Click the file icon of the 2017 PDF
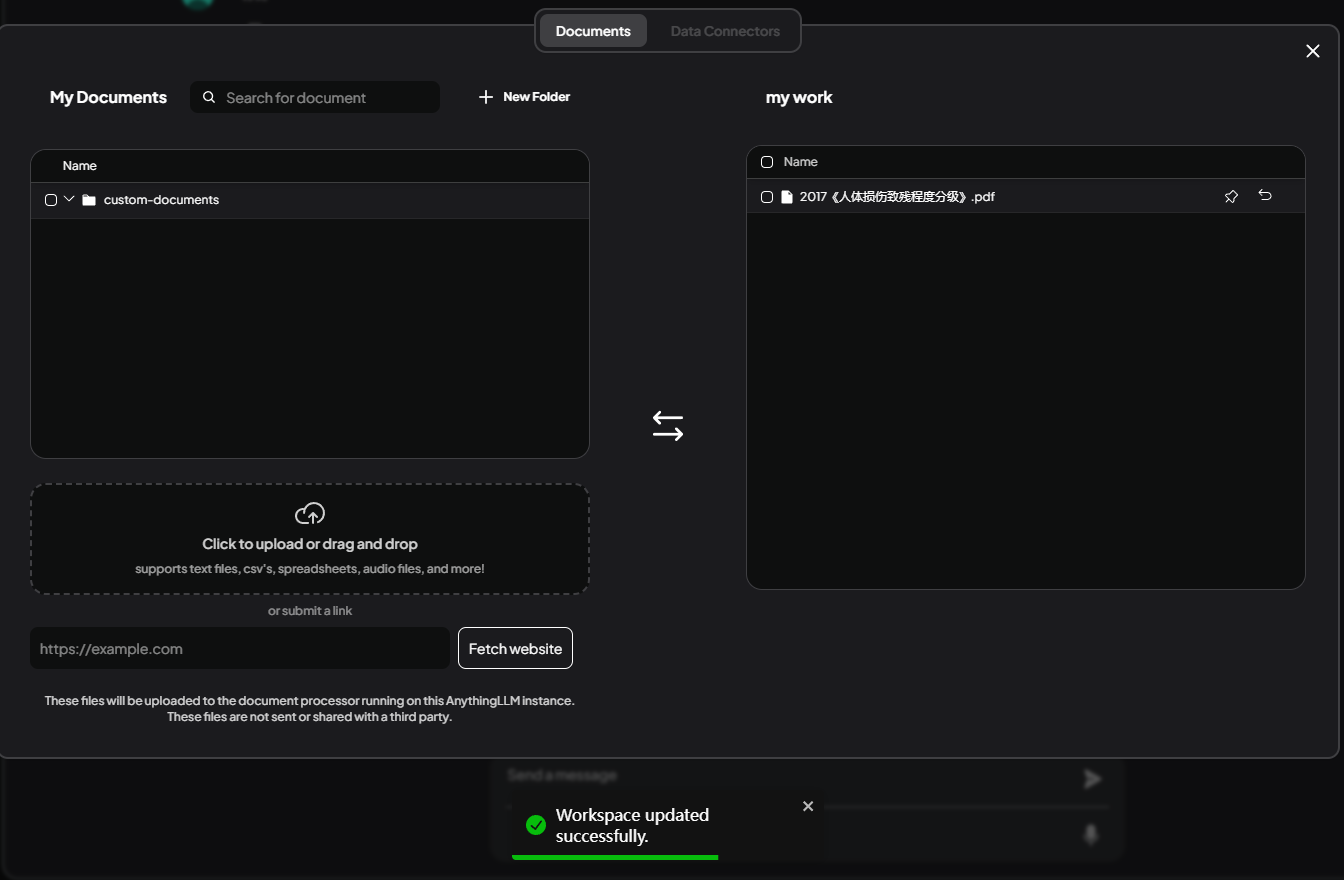The height and width of the screenshot is (880, 1344). [787, 197]
